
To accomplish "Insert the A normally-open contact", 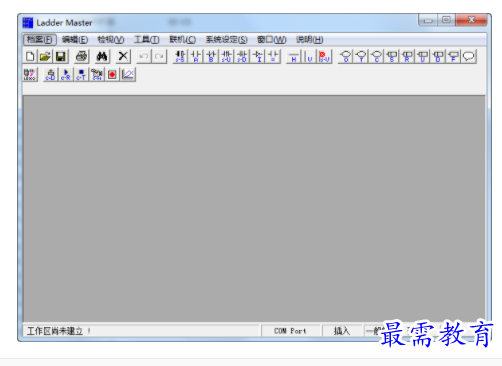I will click(x=196, y=56).
